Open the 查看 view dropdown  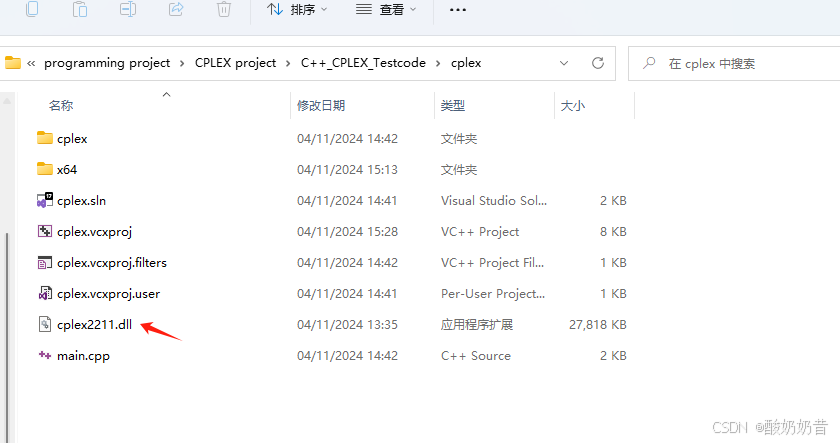pyautogui.click(x=386, y=10)
